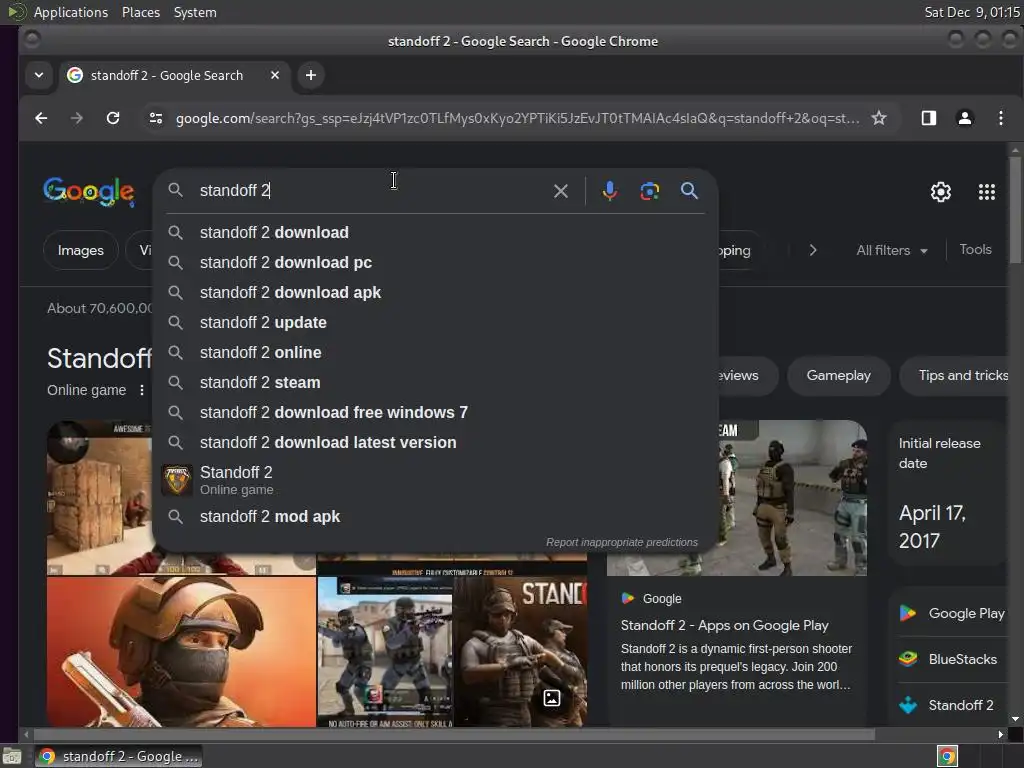The image size is (1024, 768).
Task: Open Chrome side panel
Action: (x=929, y=118)
